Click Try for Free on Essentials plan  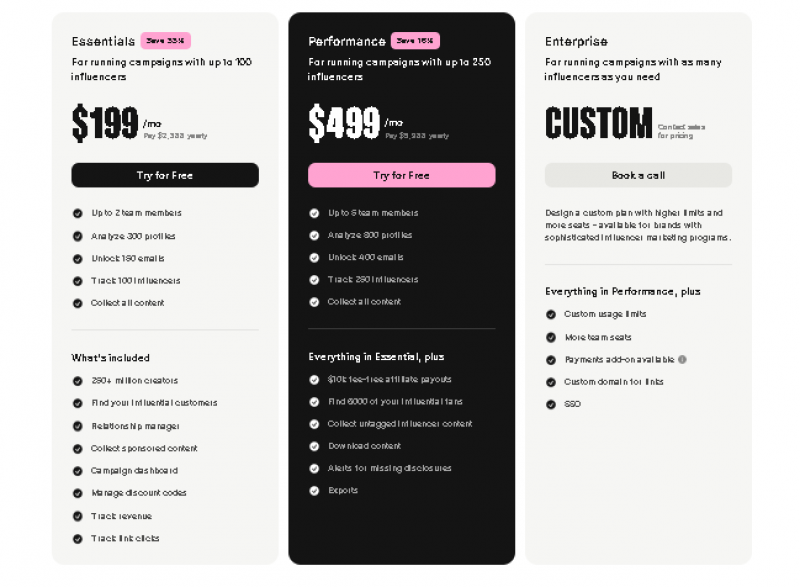tap(165, 174)
